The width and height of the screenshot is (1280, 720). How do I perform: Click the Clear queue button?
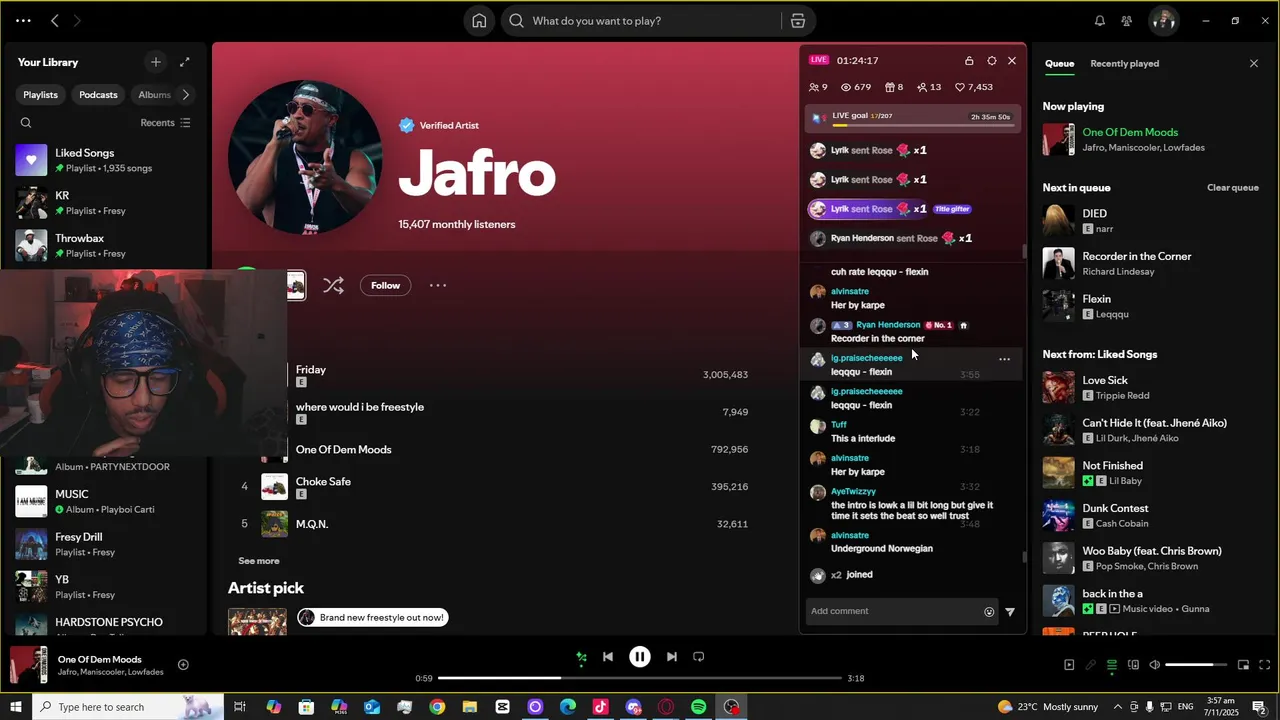point(1232,188)
